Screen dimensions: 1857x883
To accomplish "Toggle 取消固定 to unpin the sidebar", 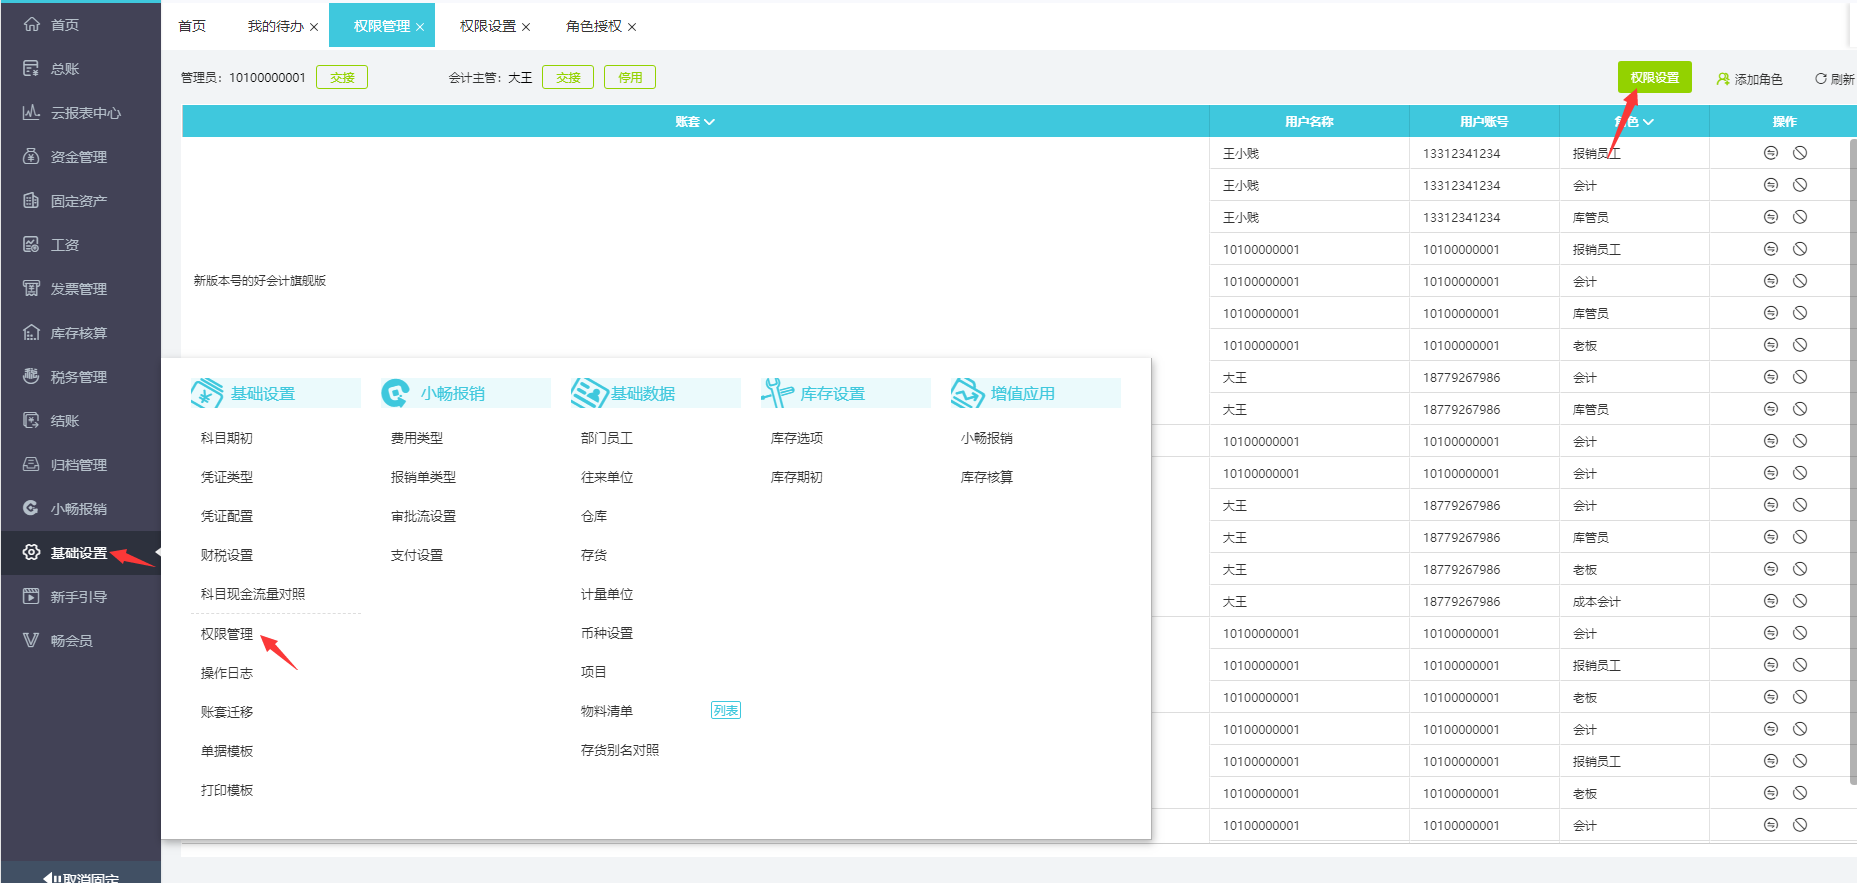I will coord(80,878).
